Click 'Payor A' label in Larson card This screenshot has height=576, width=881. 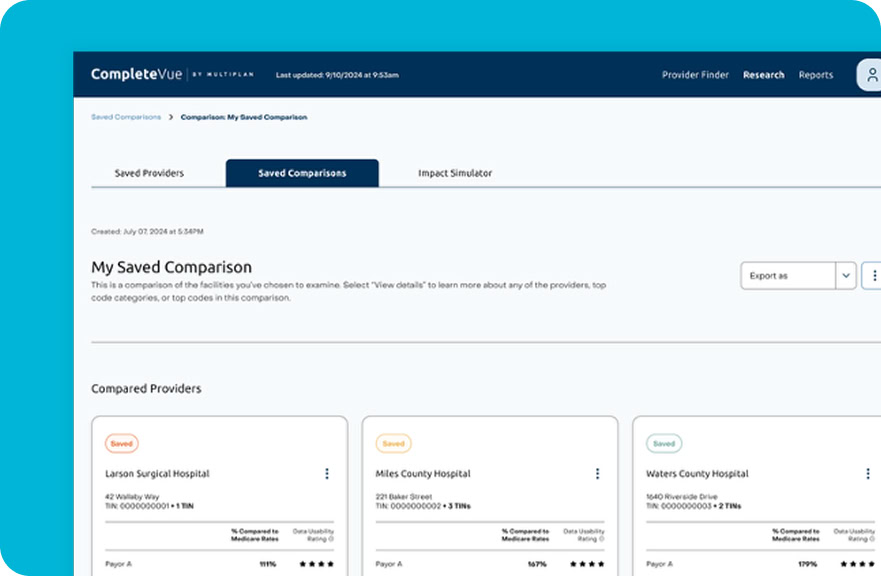coord(118,564)
